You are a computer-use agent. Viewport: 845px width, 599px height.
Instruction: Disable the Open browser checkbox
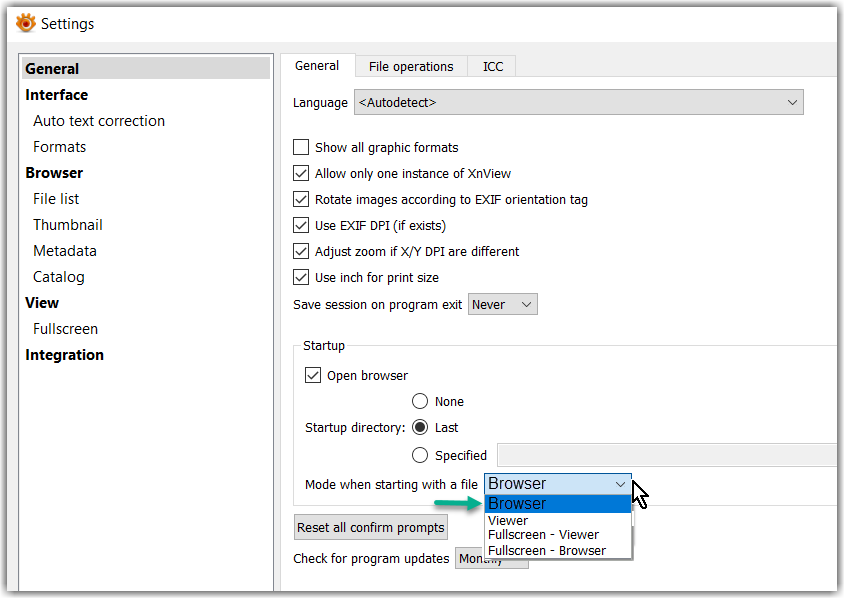pos(313,376)
